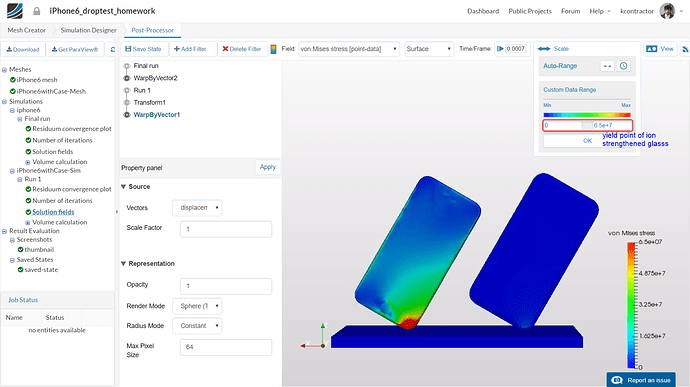This screenshot has height=387, width=690.
Task: Click the Time/Frame value 0.0007 field
Action: coord(516,49)
